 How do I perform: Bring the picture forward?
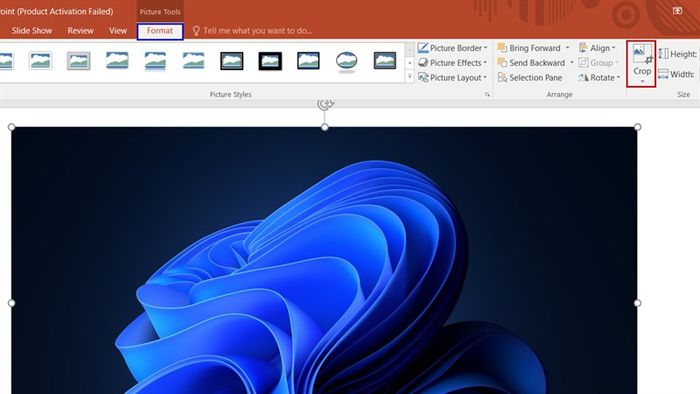[529, 48]
